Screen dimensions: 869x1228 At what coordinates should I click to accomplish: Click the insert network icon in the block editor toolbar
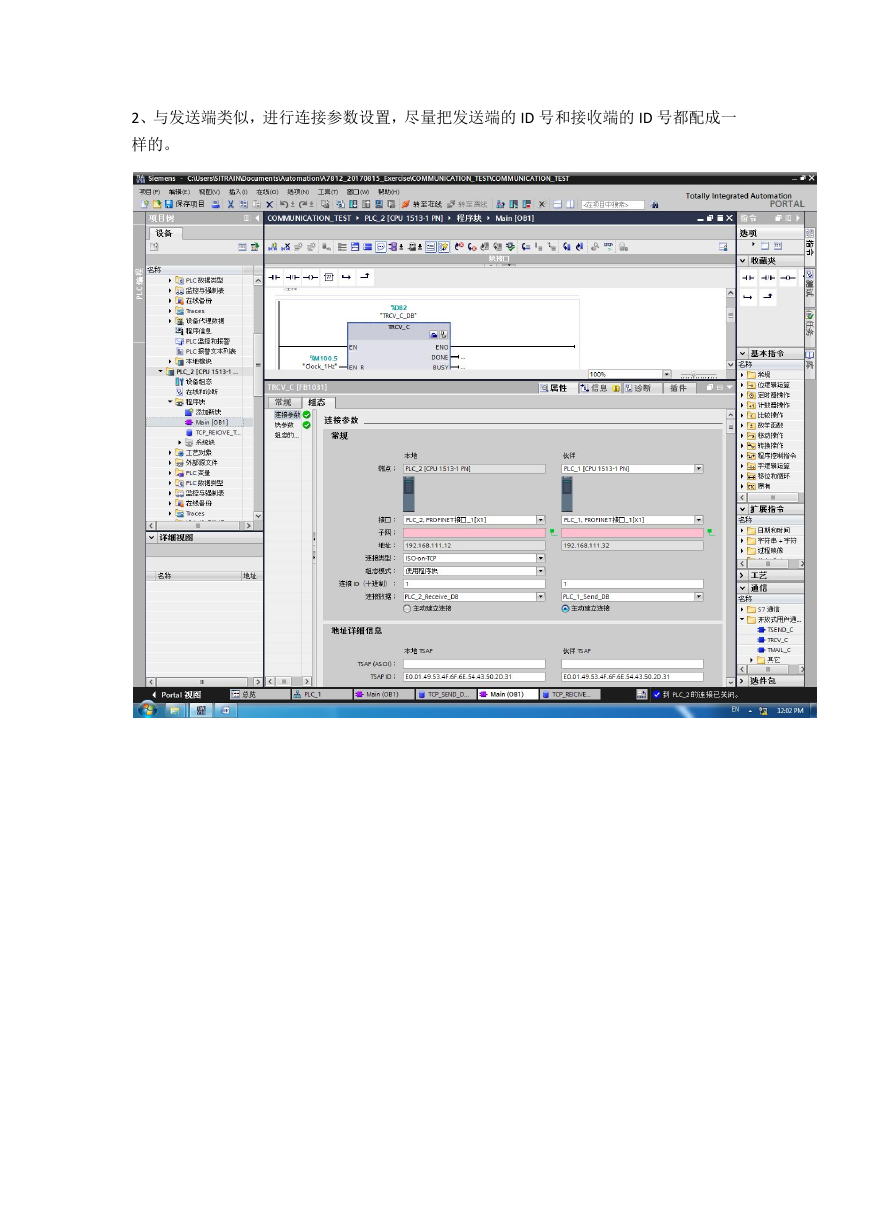(272, 246)
